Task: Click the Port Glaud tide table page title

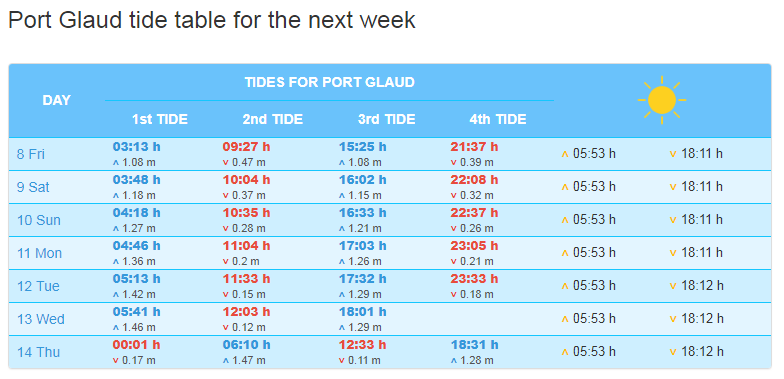Action: coord(212,20)
